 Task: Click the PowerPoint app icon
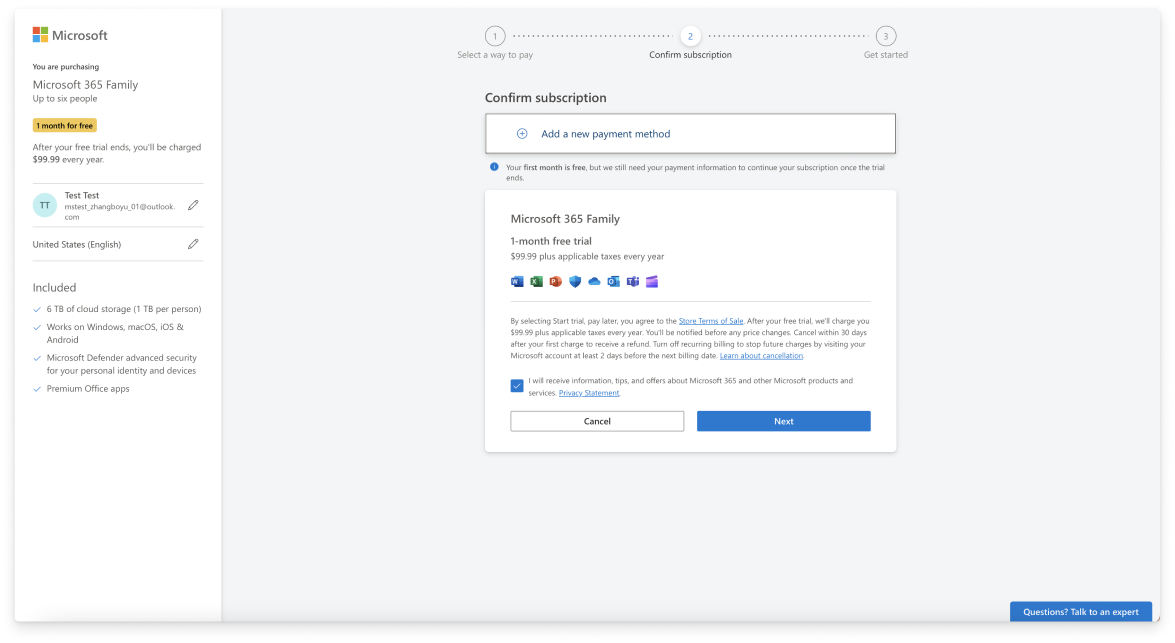[x=555, y=282]
